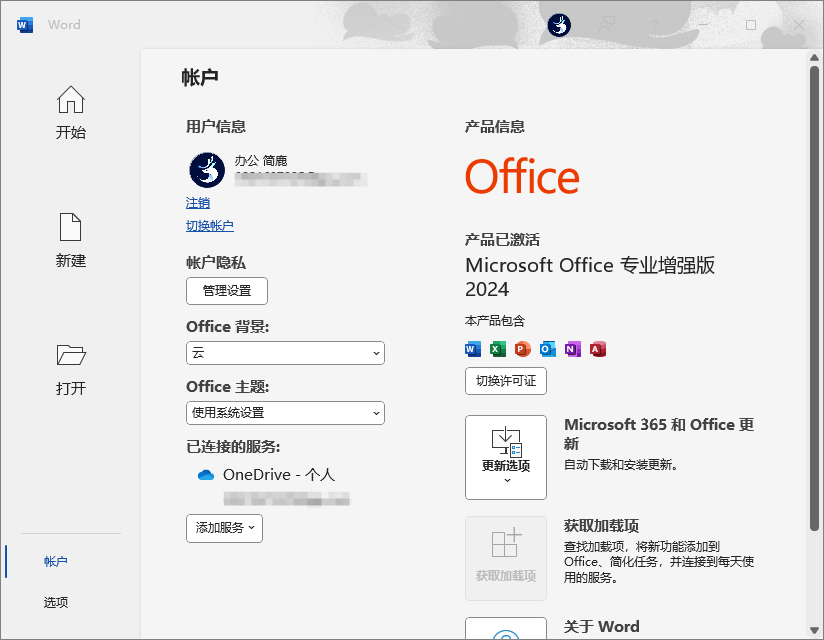
Task: Click the Excel icon under 本产品包含
Action: [496, 349]
